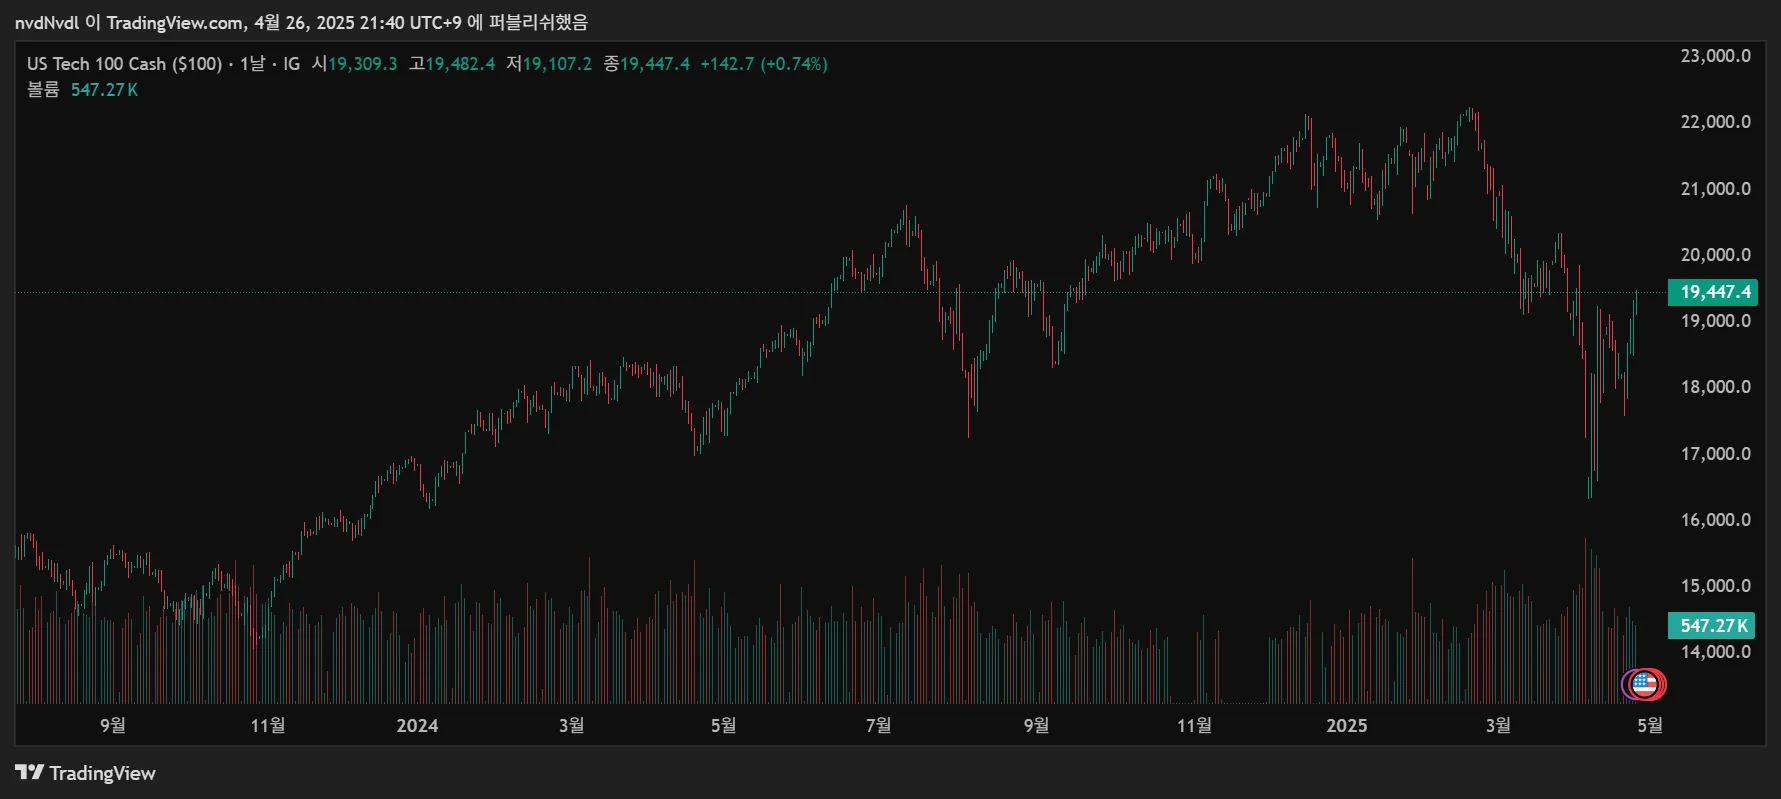Screen dimensions: 1781x799
Task: Select the low value 19,107.2
Action: point(557,64)
